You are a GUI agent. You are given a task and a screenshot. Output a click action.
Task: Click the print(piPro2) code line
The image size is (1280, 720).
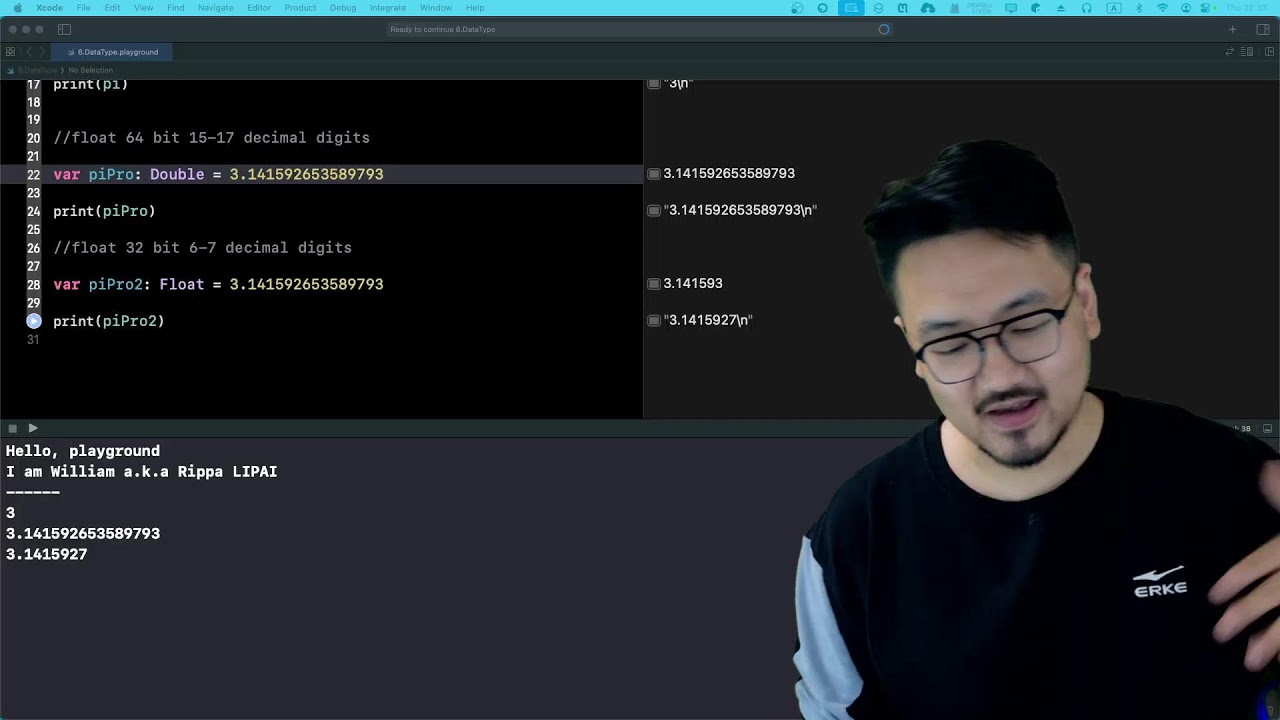109,321
